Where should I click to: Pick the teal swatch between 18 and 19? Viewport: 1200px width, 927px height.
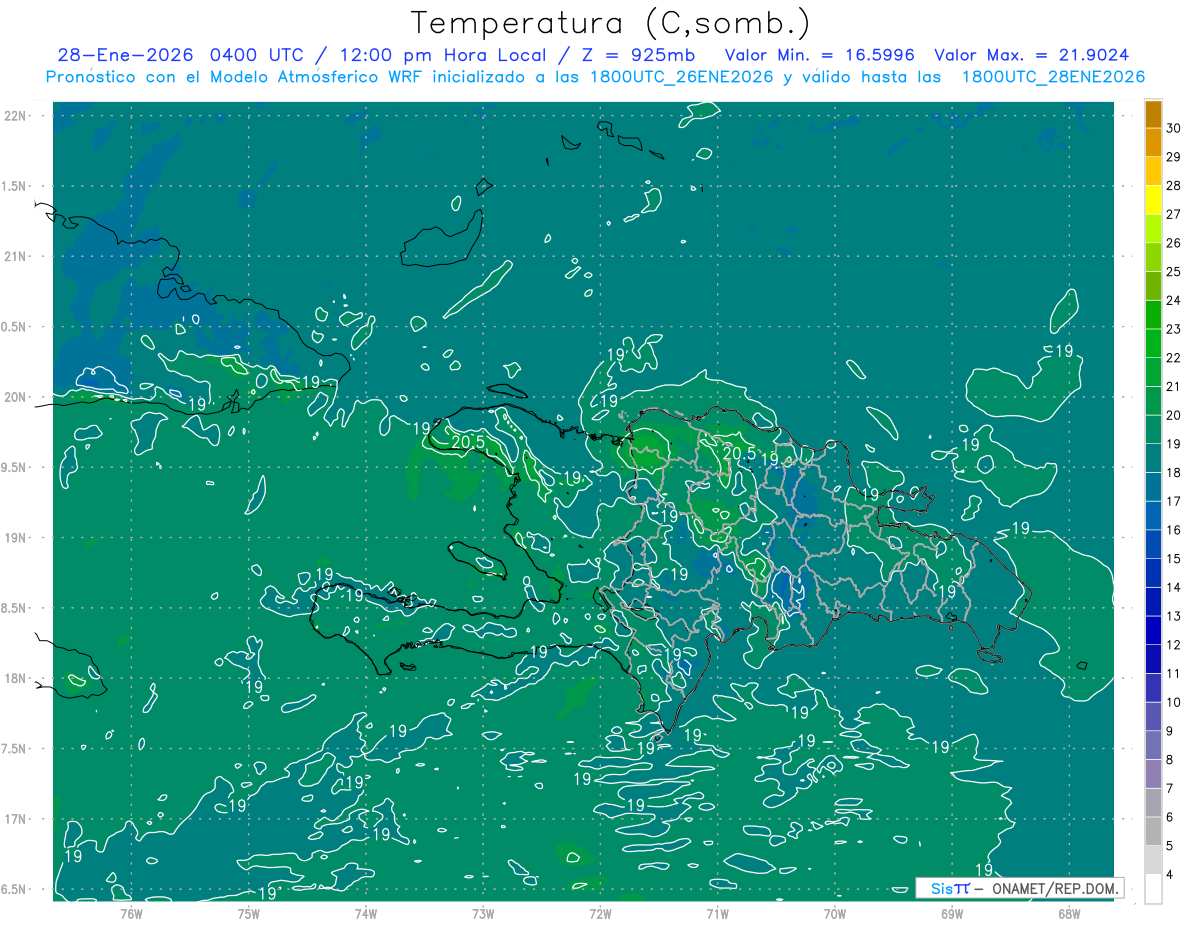tap(1153, 458)
